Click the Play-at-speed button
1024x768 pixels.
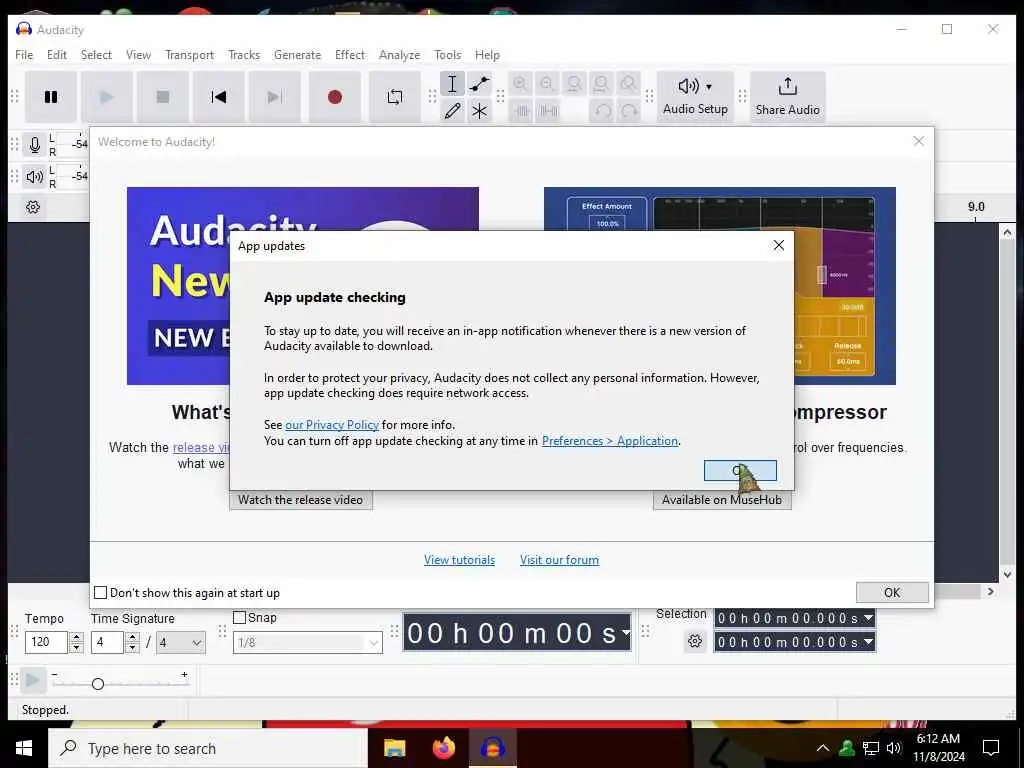point(32,680)
